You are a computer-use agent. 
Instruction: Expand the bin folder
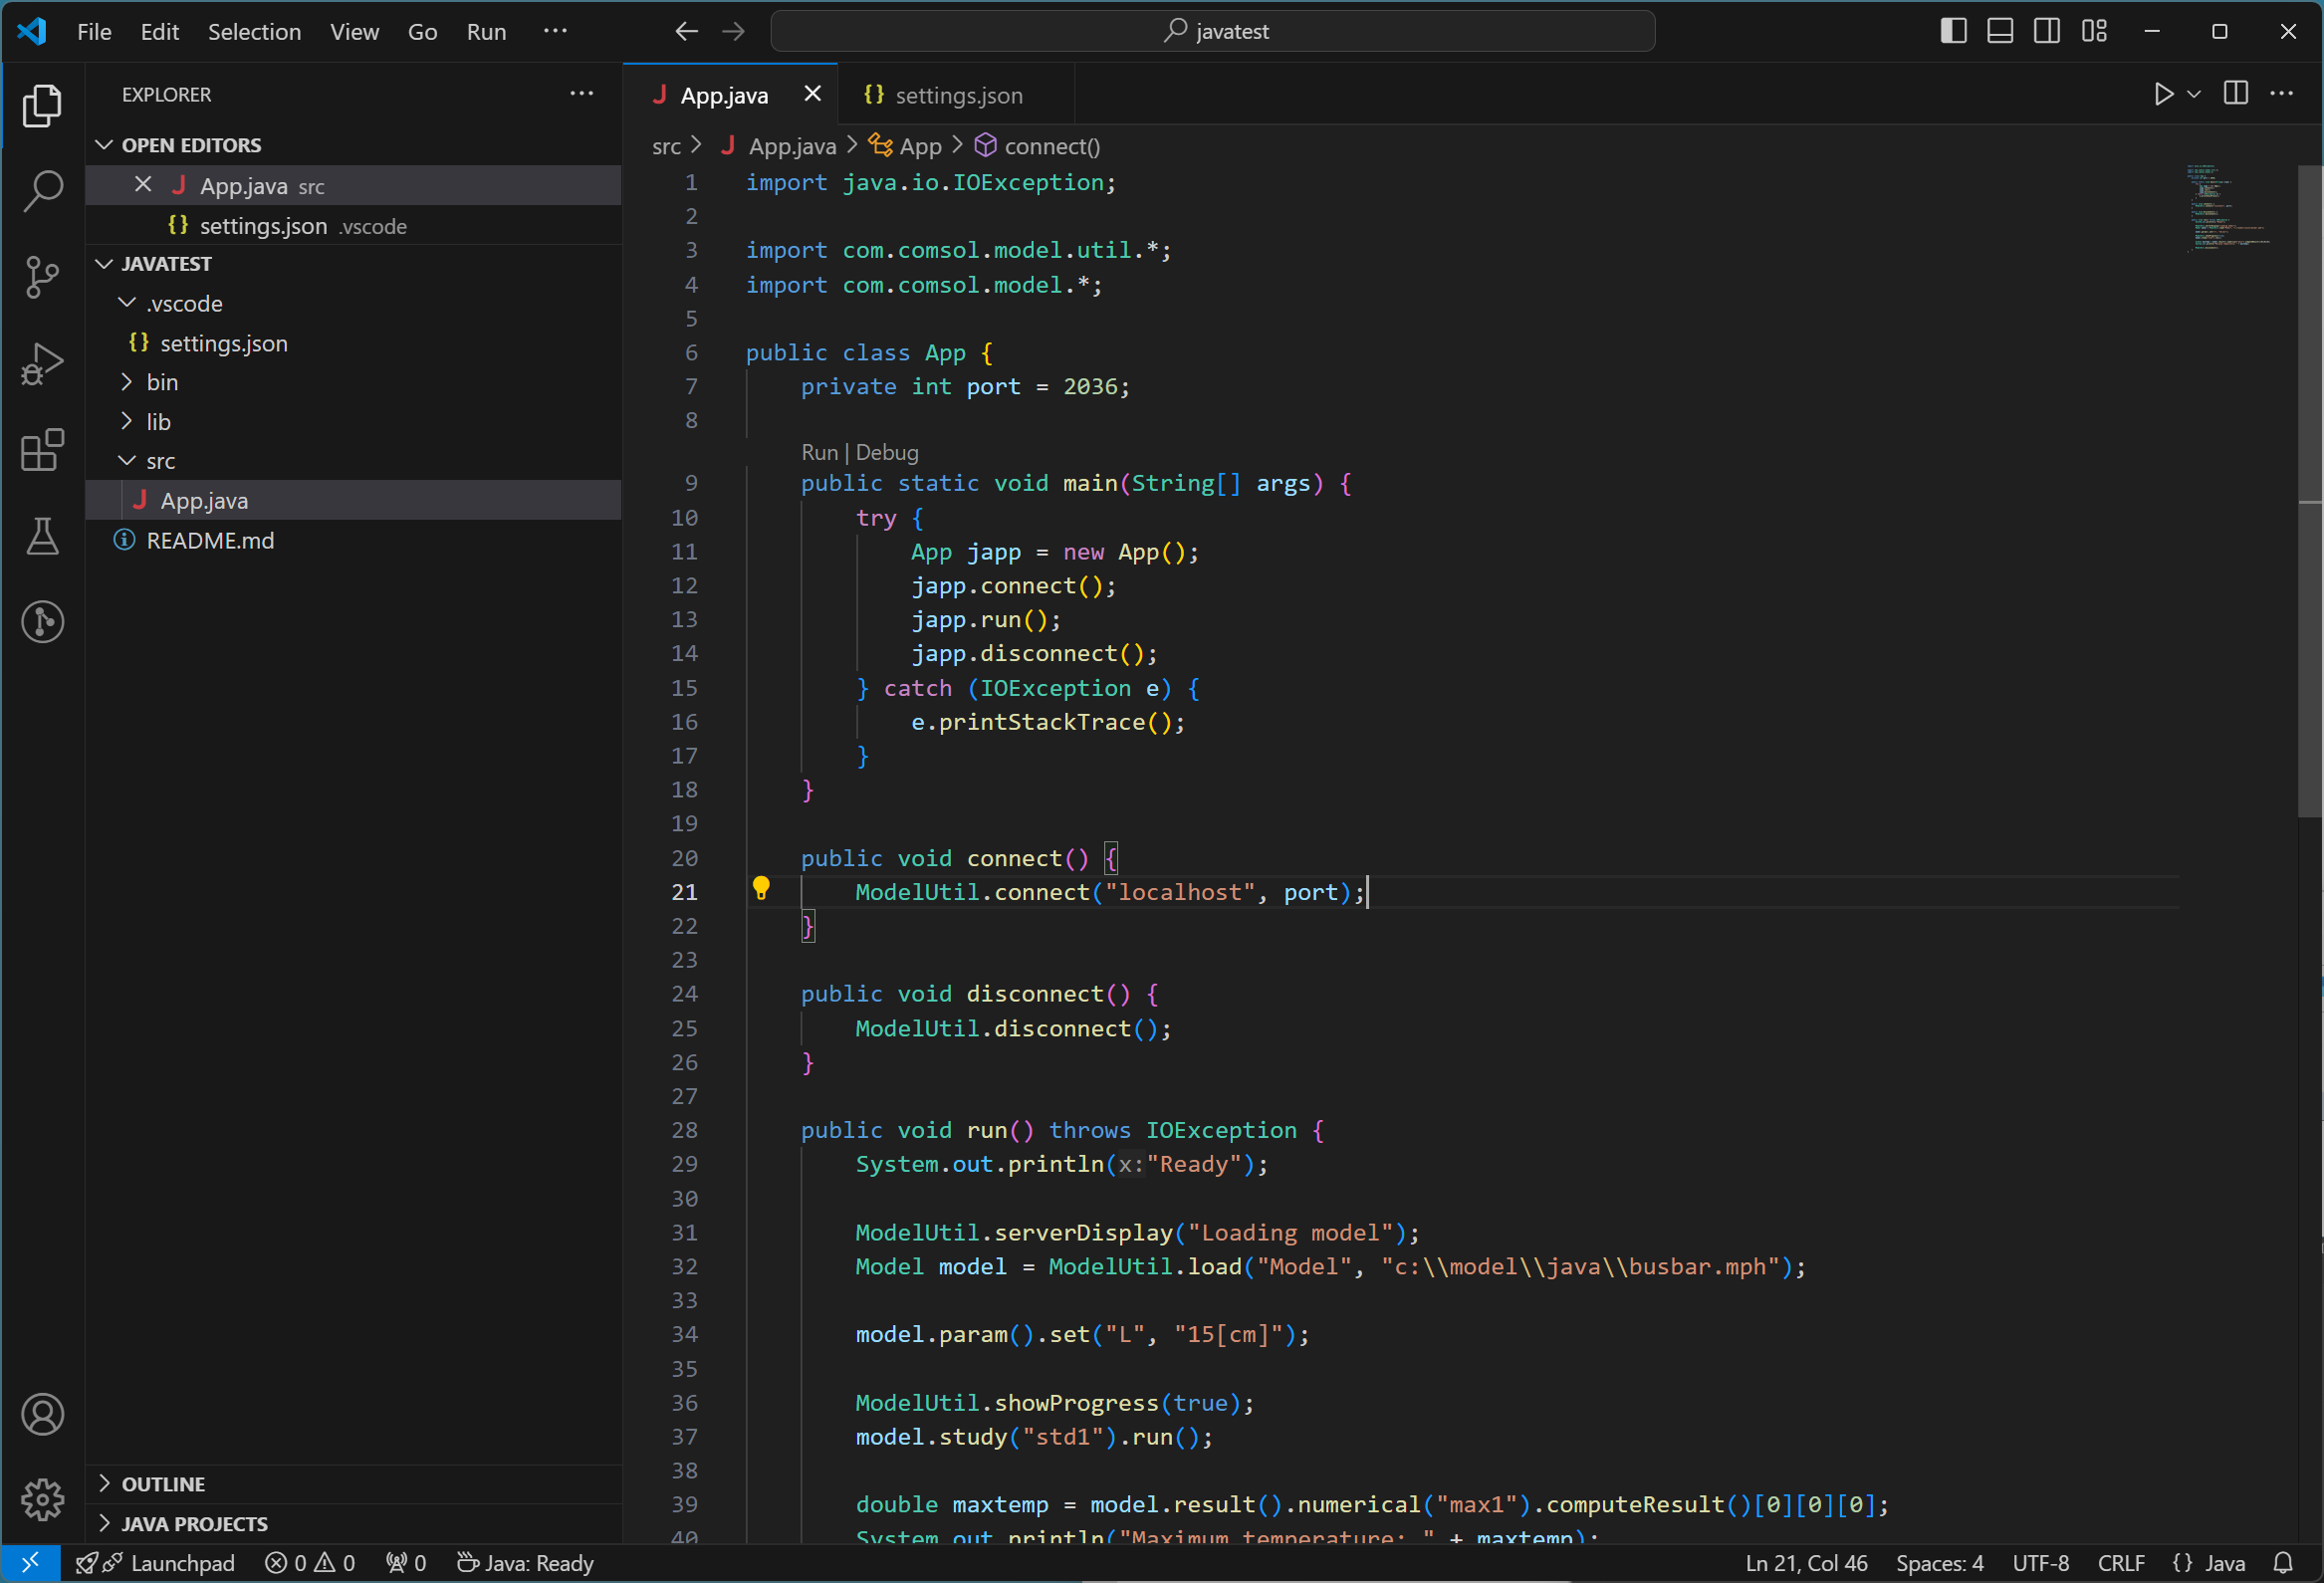(161, 382)
